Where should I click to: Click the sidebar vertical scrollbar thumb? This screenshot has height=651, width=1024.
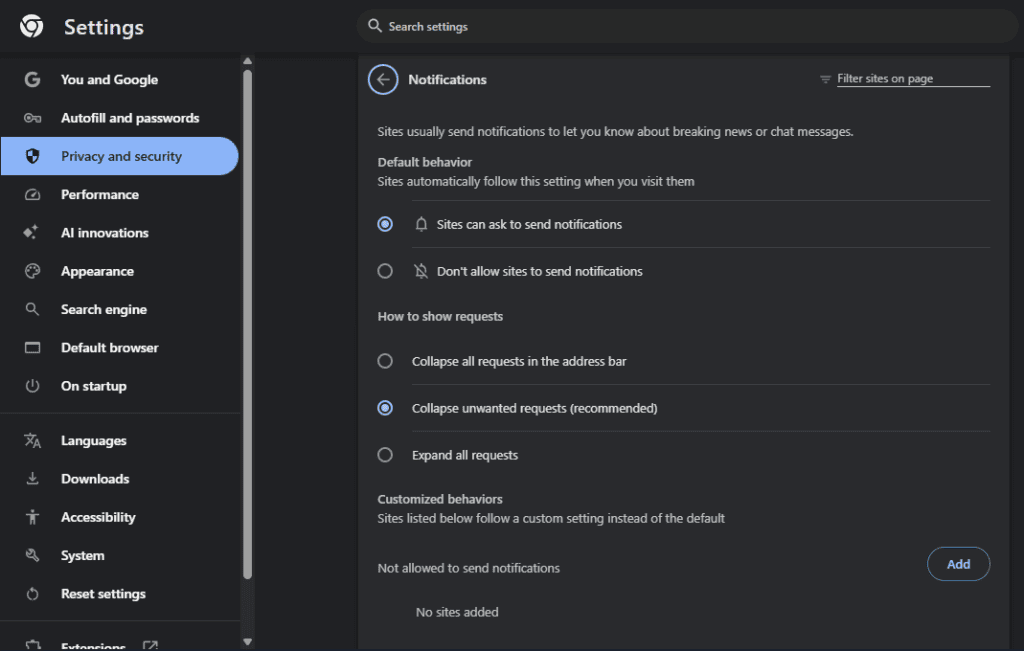click(x=248, y=325)
